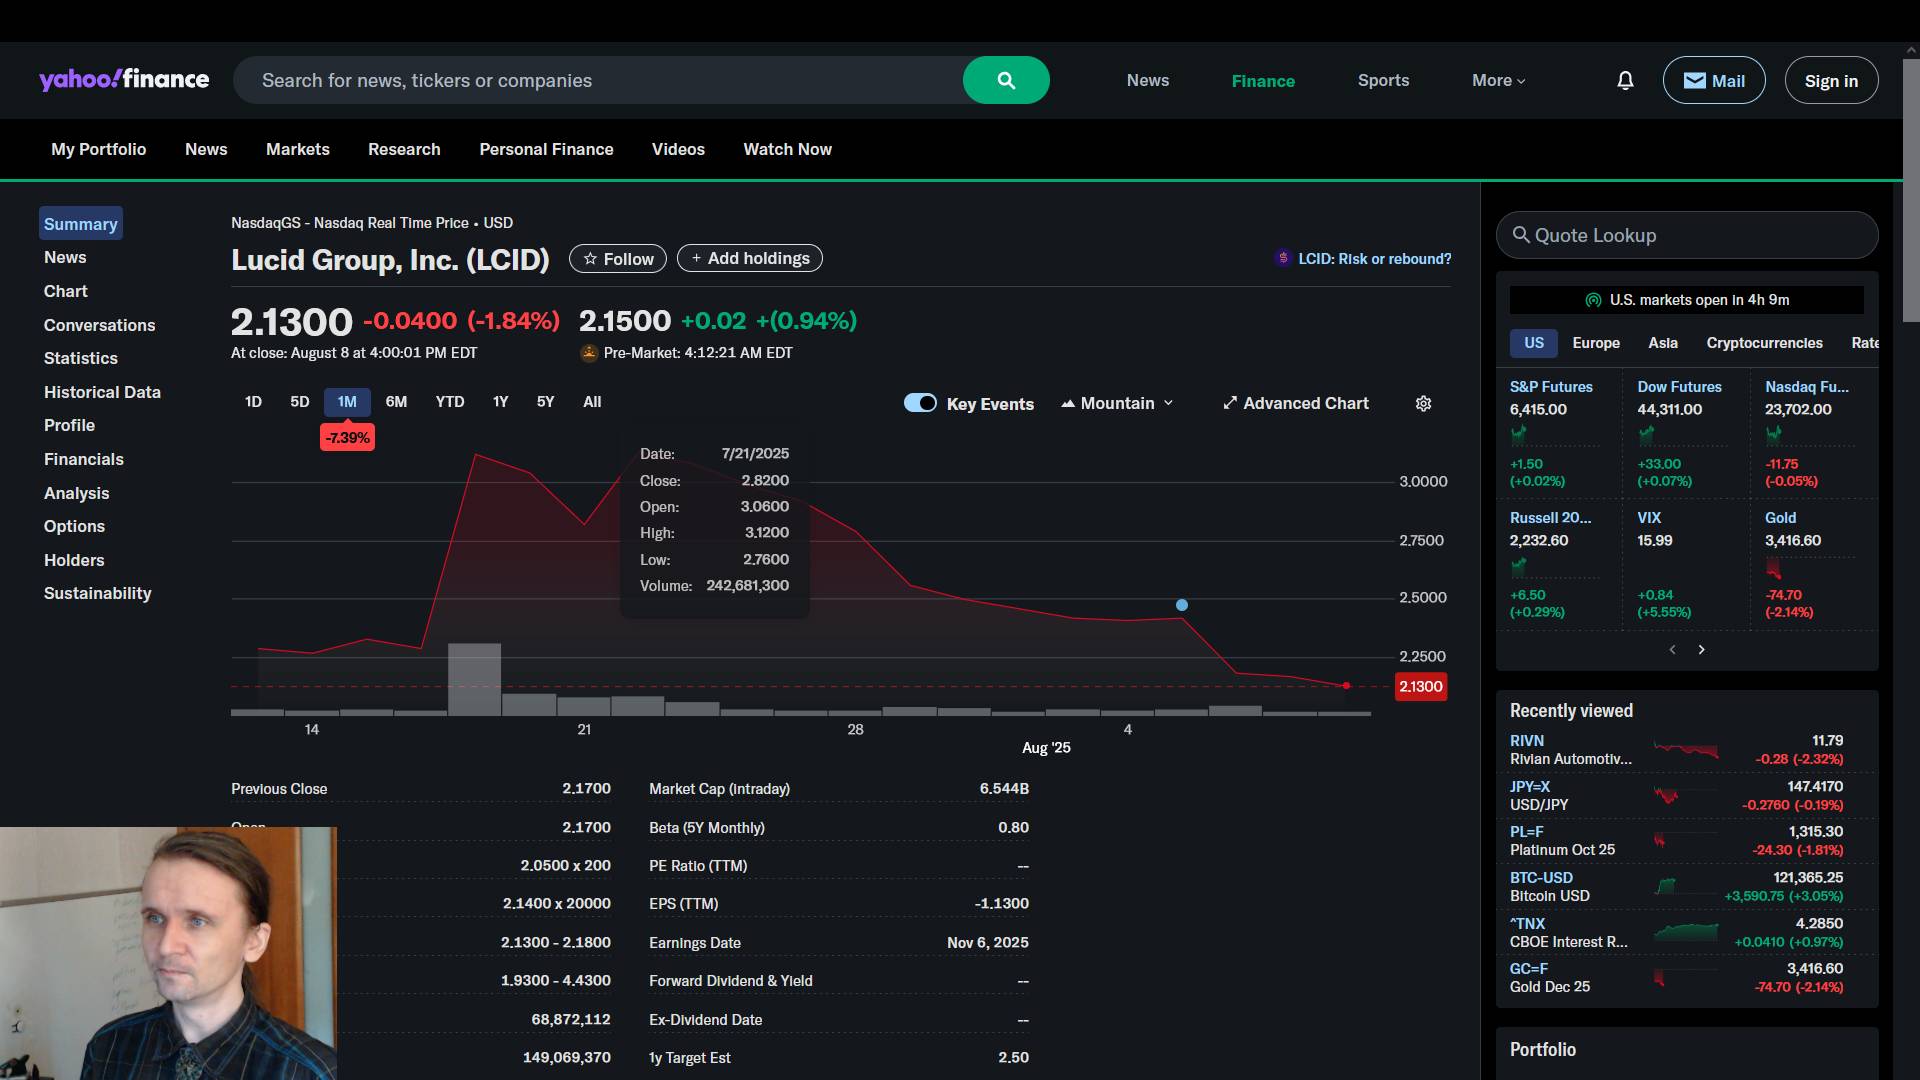Click the Mail envelope button

point(1713,80)
